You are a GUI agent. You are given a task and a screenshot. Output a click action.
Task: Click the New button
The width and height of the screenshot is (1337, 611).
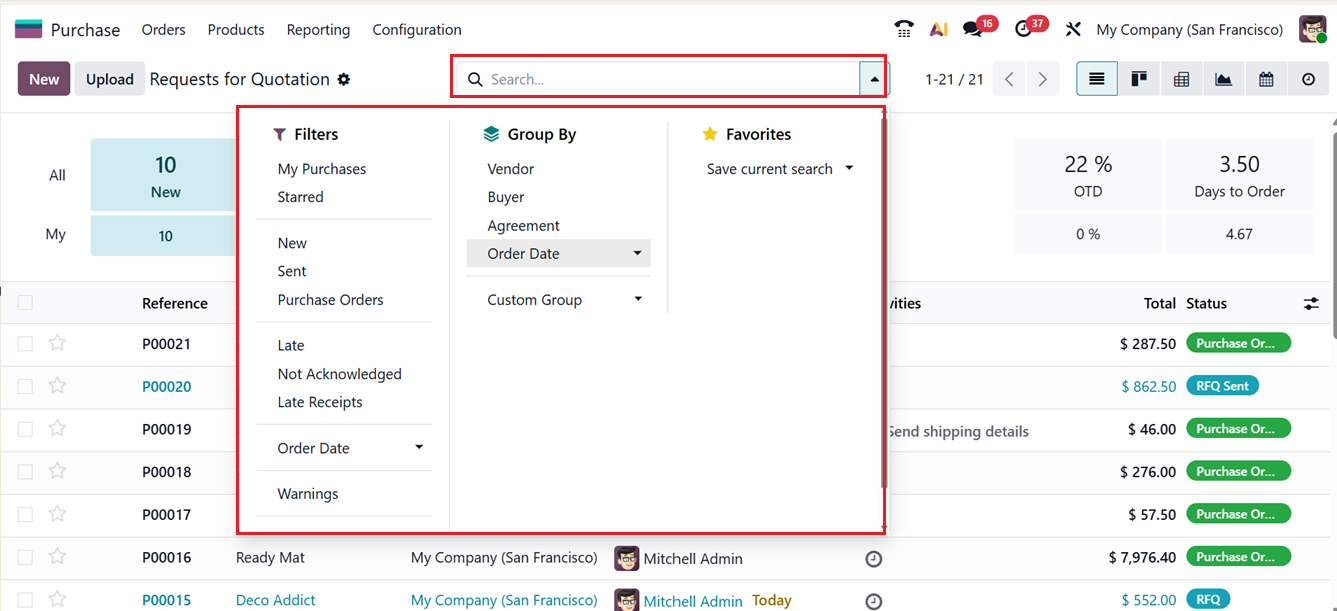click(x=44, y=79)
